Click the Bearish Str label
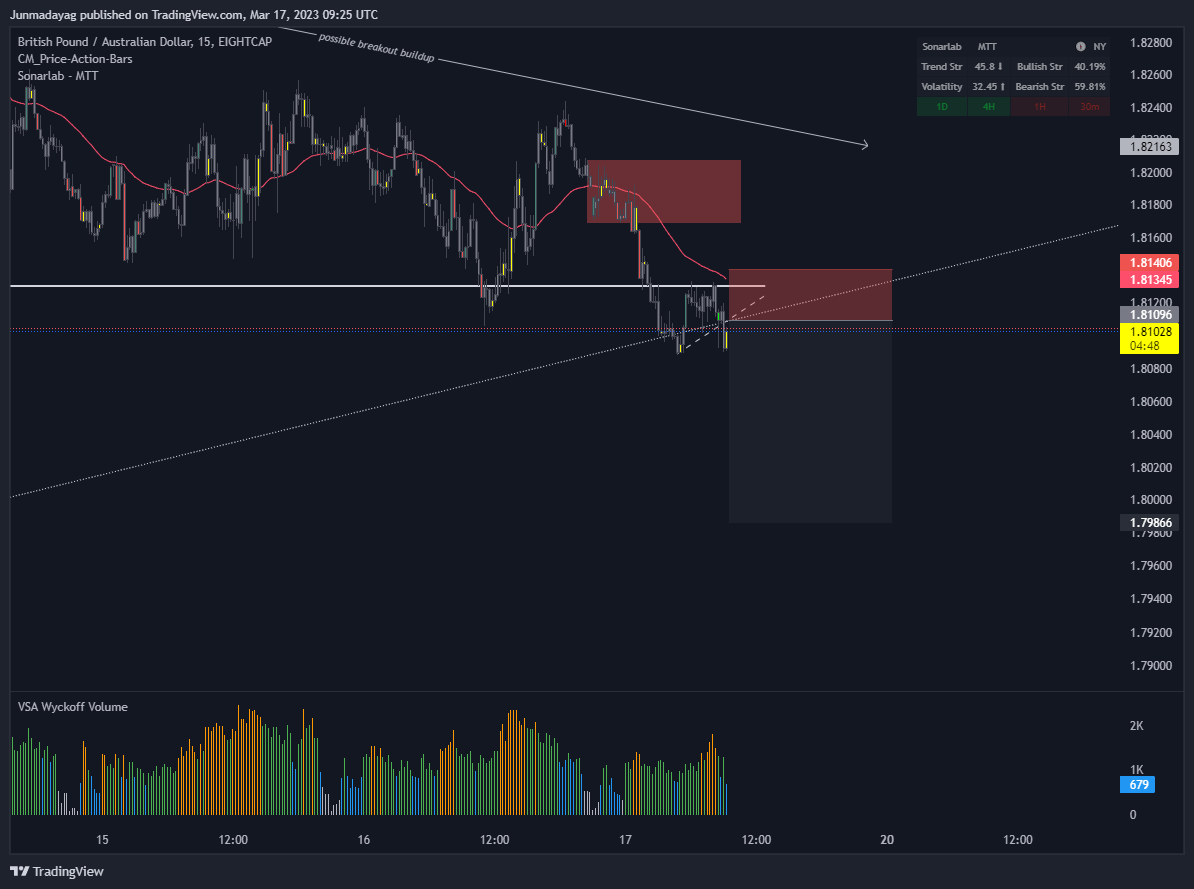 click(x=1039, y=87)
